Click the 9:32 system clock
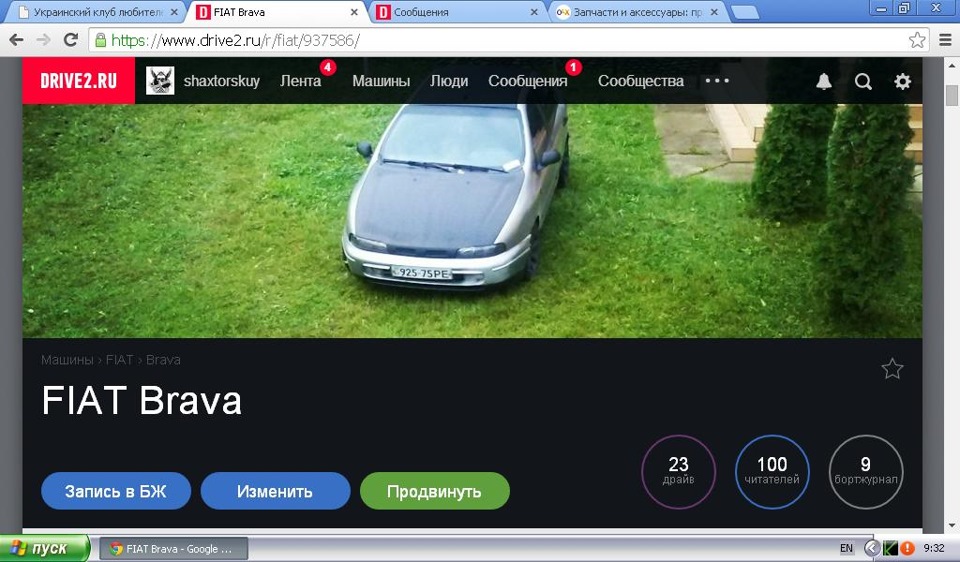Screen dimensions: 960x562 (x=934, y=549)
